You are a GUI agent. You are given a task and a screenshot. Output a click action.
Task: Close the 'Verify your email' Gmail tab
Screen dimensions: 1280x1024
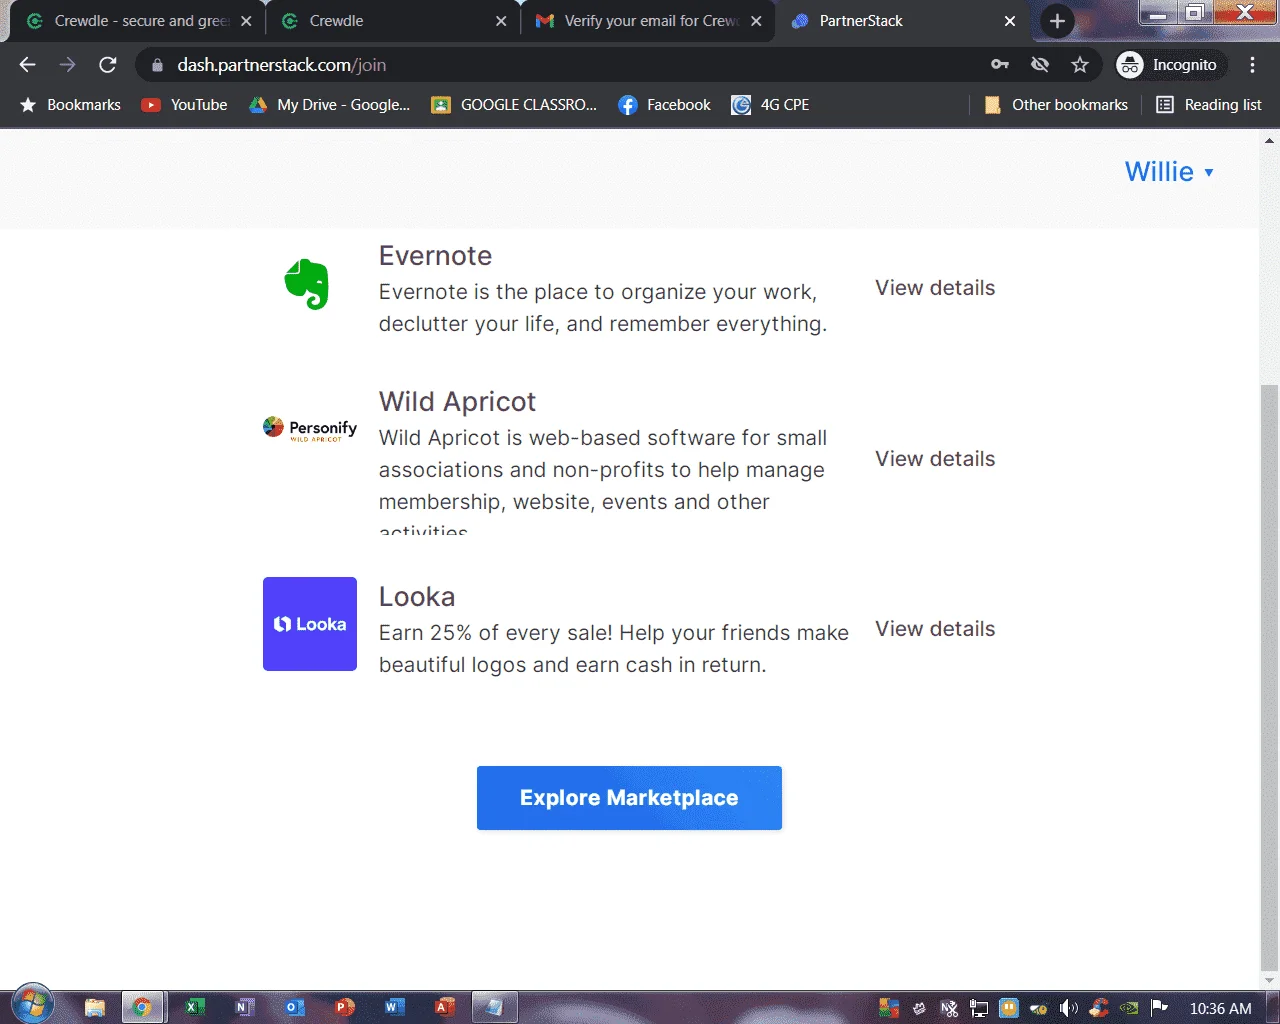756,21
